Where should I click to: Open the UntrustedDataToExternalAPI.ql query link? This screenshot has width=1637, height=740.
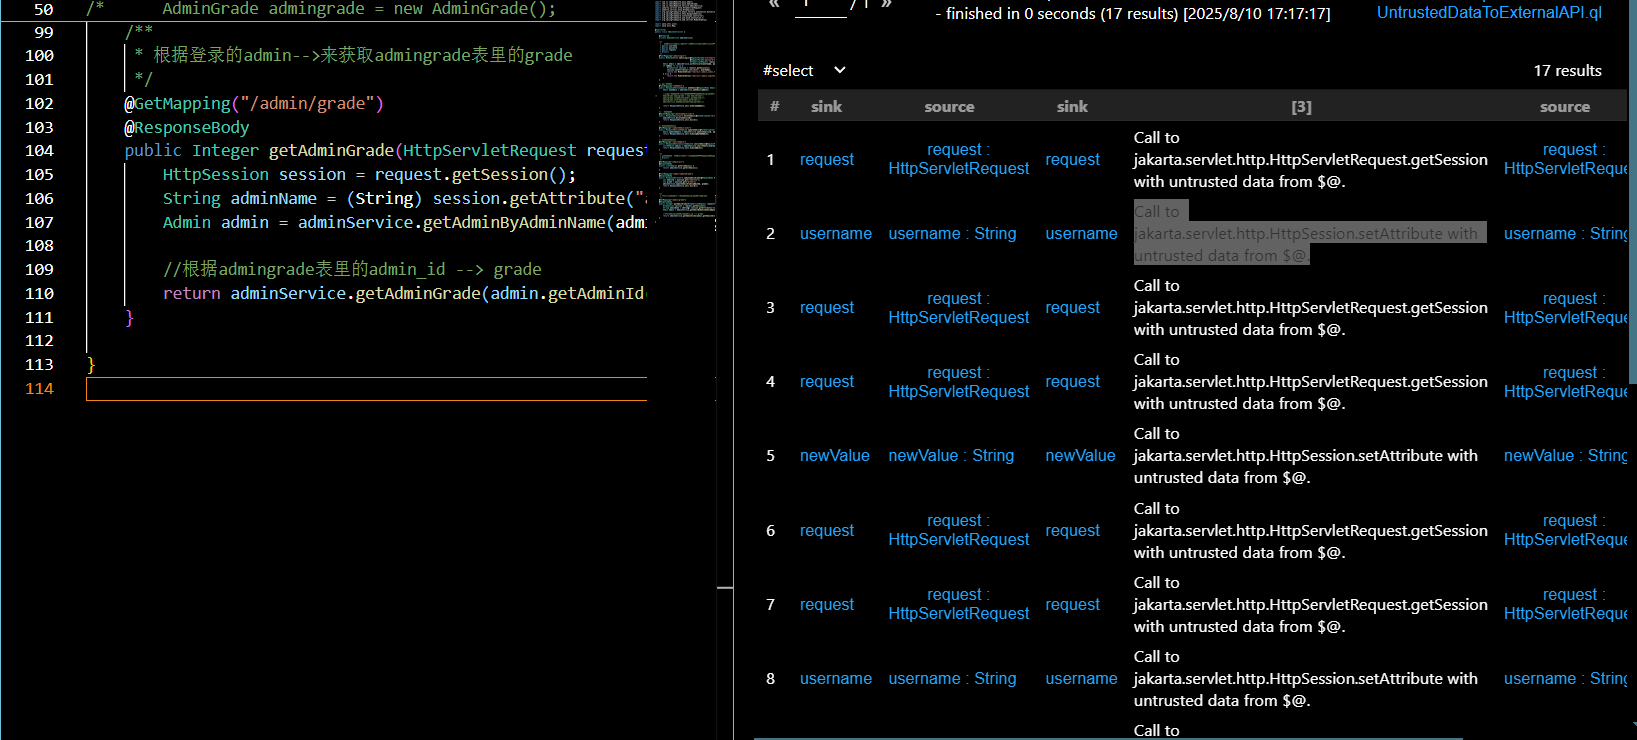pyautogui.click(x=1488, y=13)
